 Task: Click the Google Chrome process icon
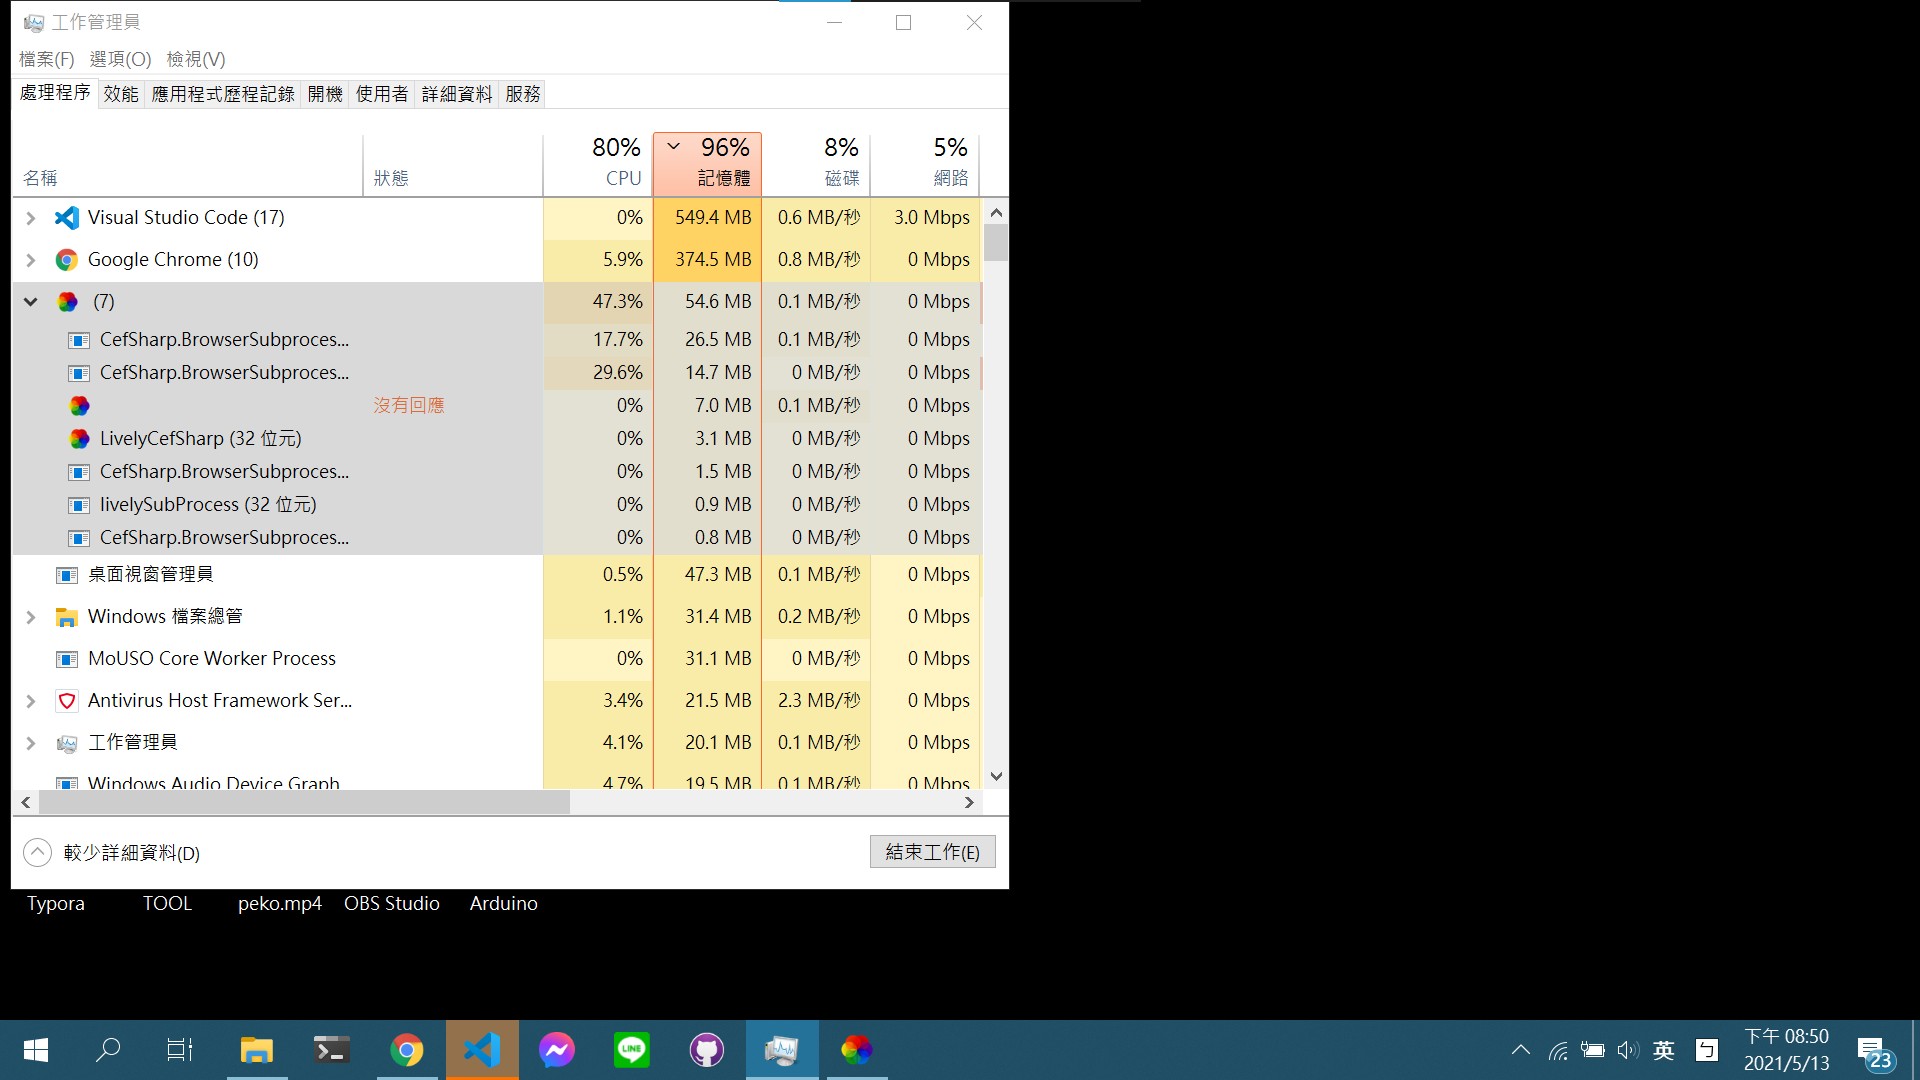[67, 260]
